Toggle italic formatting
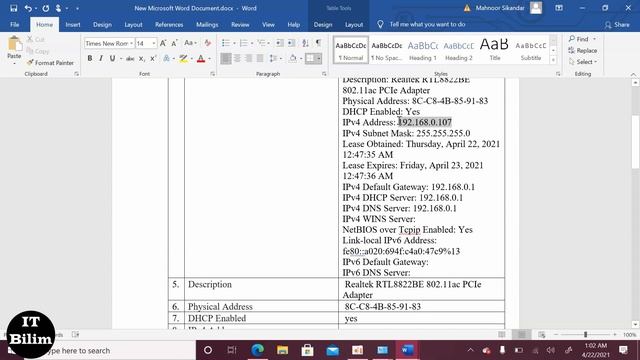This screenshot has width=640, height=360. pyautogui.click(x=101, y=59)
